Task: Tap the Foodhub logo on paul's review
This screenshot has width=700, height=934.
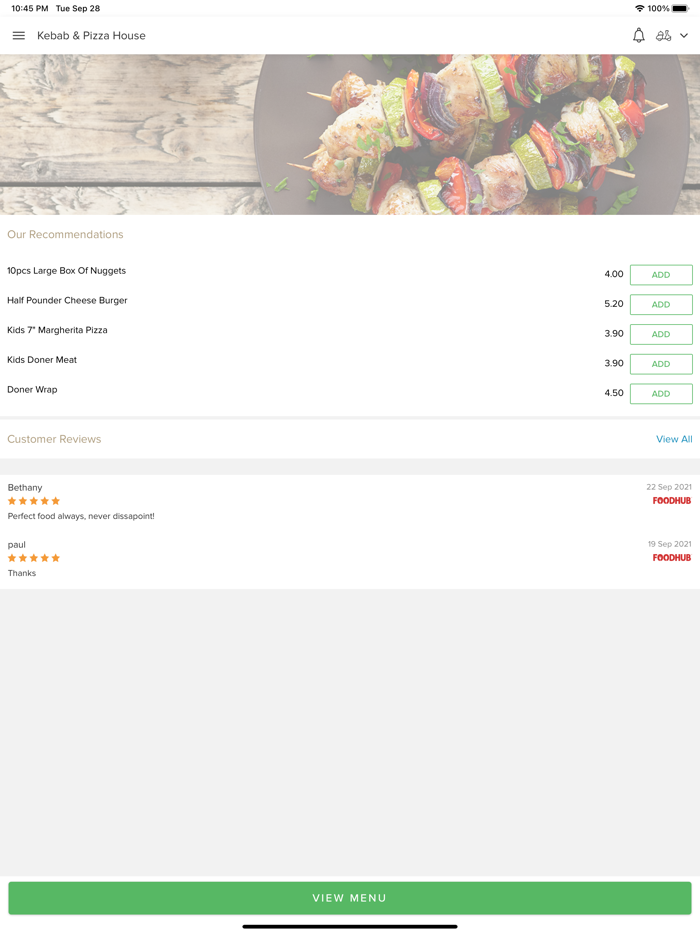Action: pos(671,558)
